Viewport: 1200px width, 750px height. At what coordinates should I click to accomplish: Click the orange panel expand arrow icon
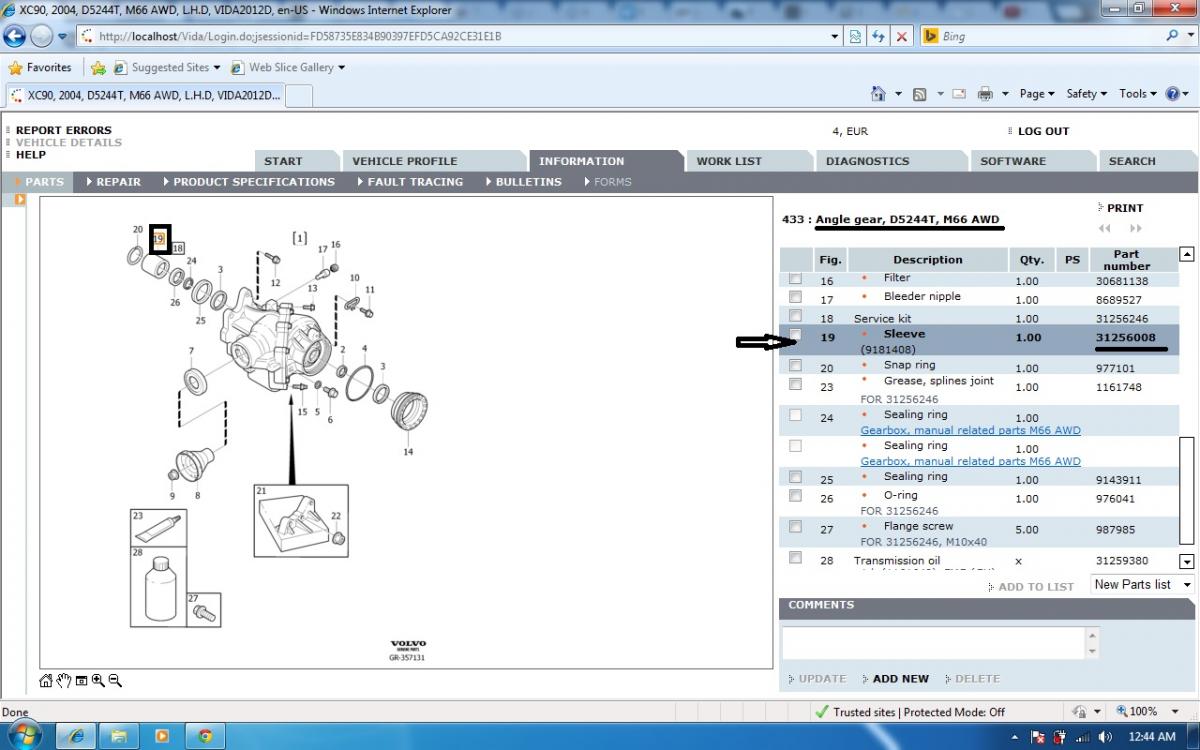coord(19,200)
